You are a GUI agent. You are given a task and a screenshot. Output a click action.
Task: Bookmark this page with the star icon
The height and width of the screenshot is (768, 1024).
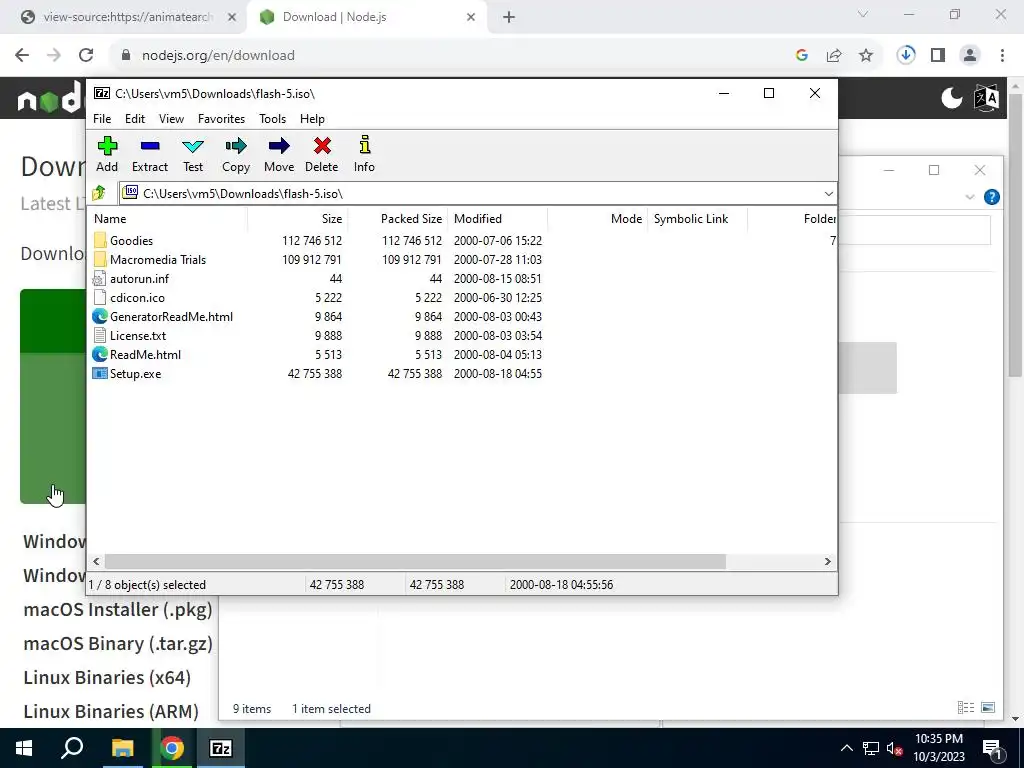click(x=866, y=56)
